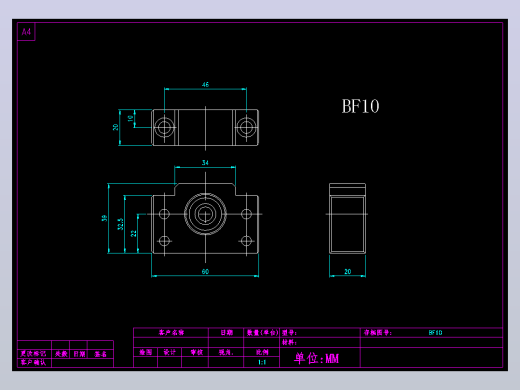Select the 比例 scale label
Viewport: 520px width, 390px height.
262,352
